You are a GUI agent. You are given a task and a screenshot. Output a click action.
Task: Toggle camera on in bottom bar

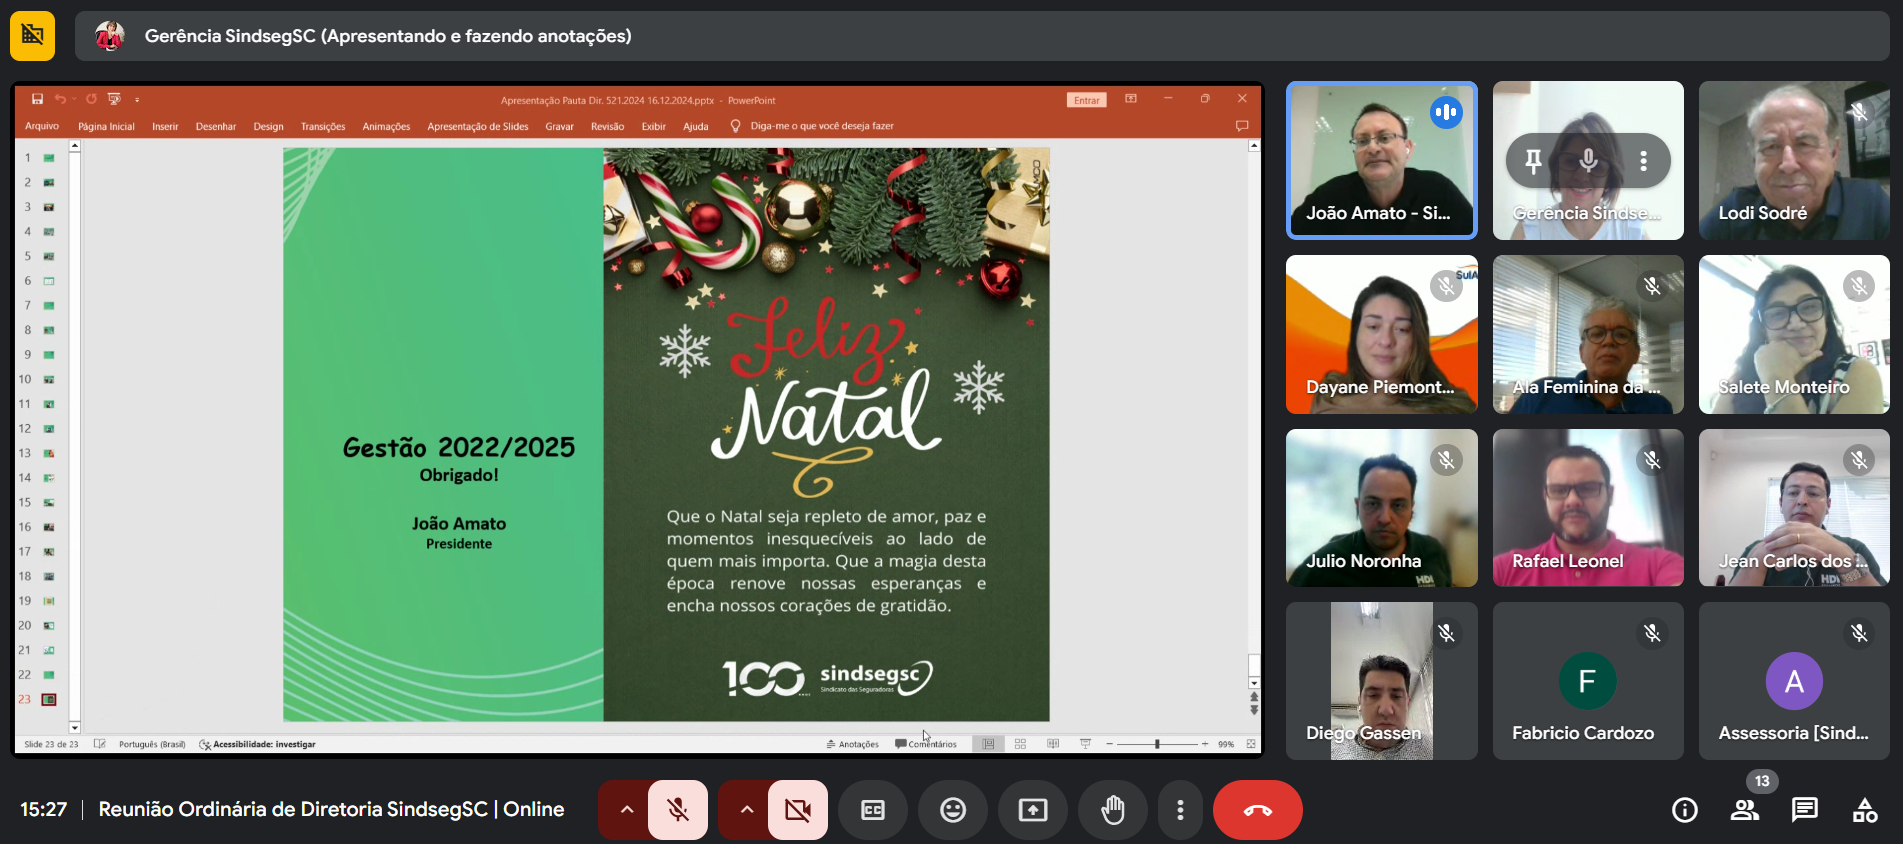[x=798, y=810]
